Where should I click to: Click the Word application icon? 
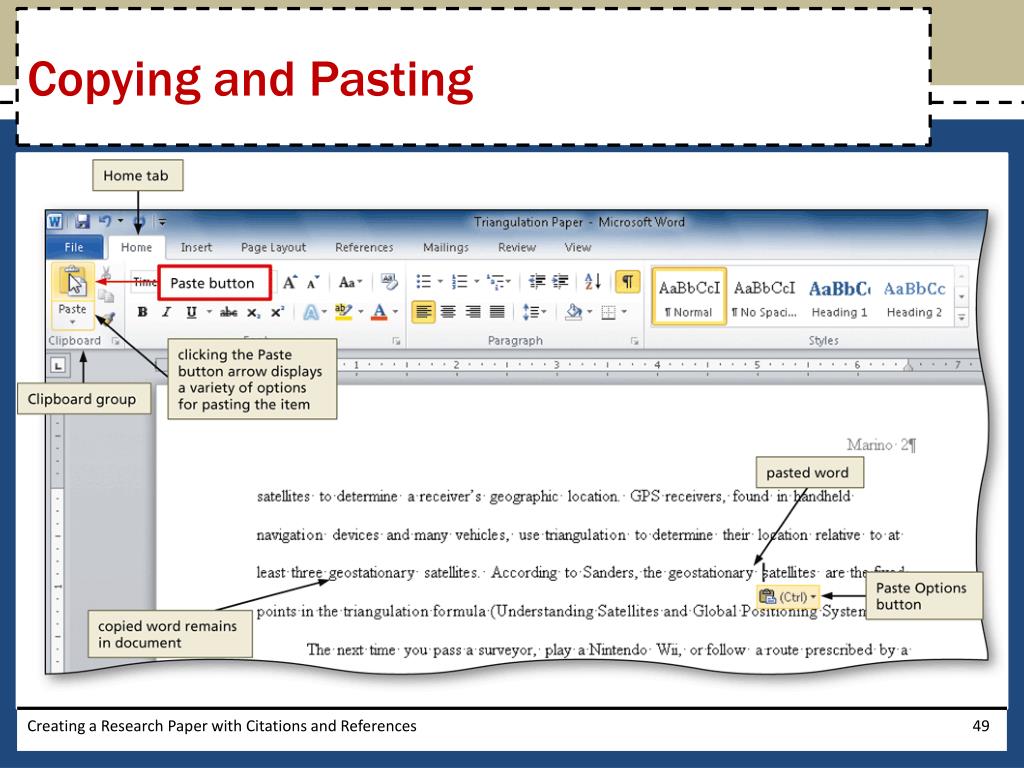click(x=55, y=221)
